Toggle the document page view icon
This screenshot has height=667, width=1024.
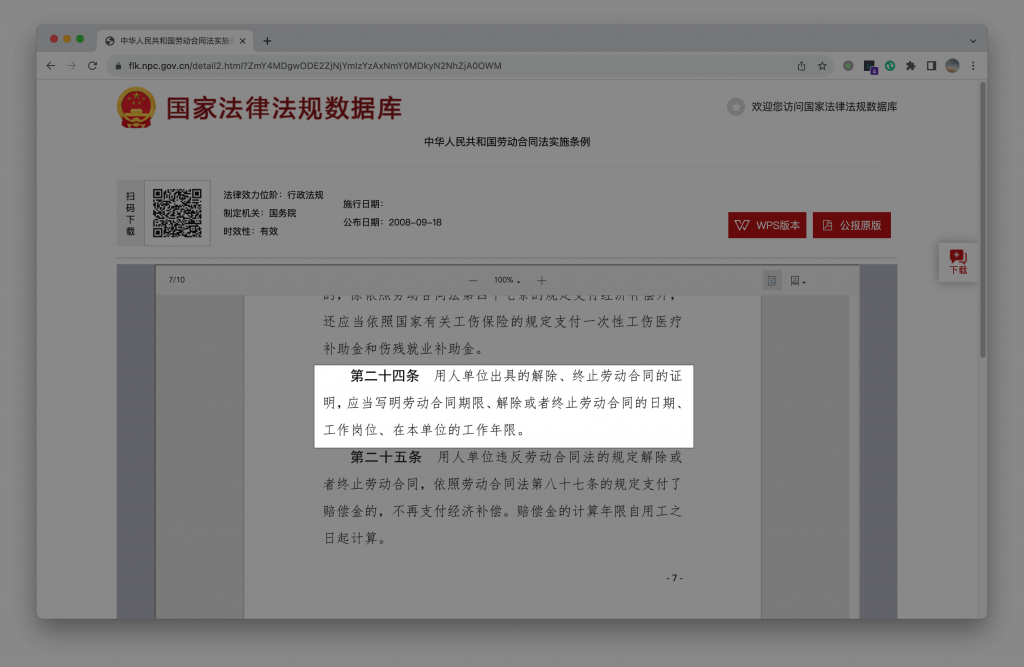click(772, 281)
